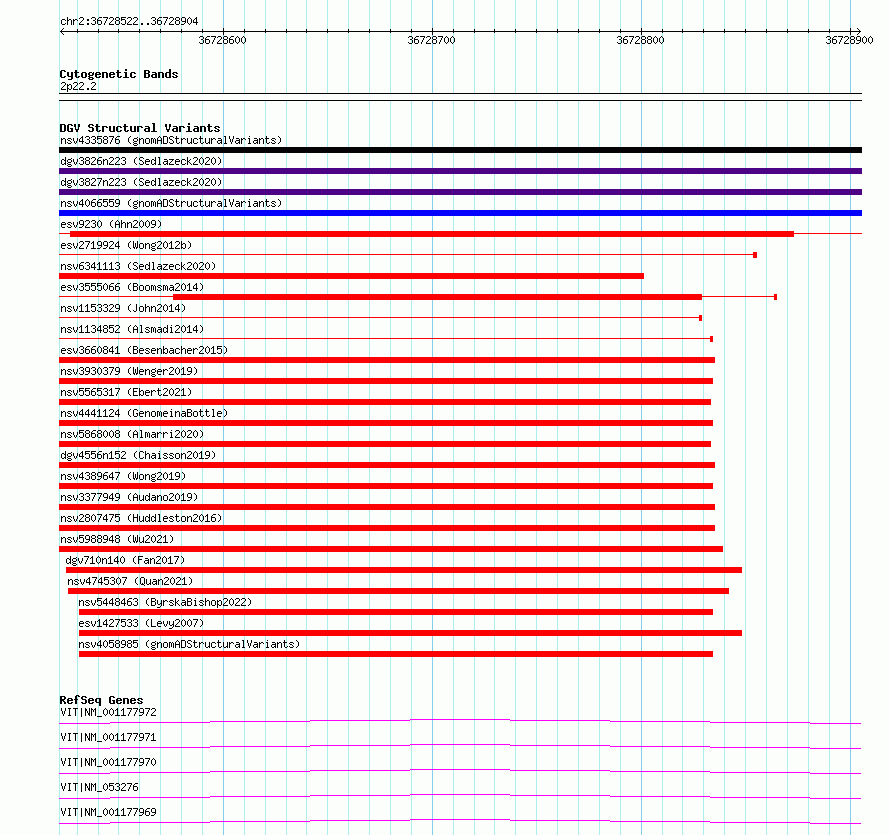This screenshot has height=835, width=890.
Task: Click dgv4556n152 Chaisson2019 label
Action: (138, 455)
